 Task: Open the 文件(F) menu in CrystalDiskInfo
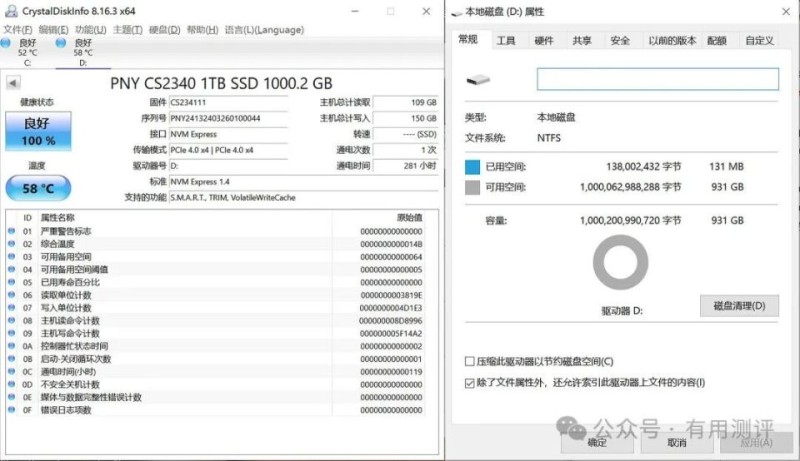coord(18,30)
